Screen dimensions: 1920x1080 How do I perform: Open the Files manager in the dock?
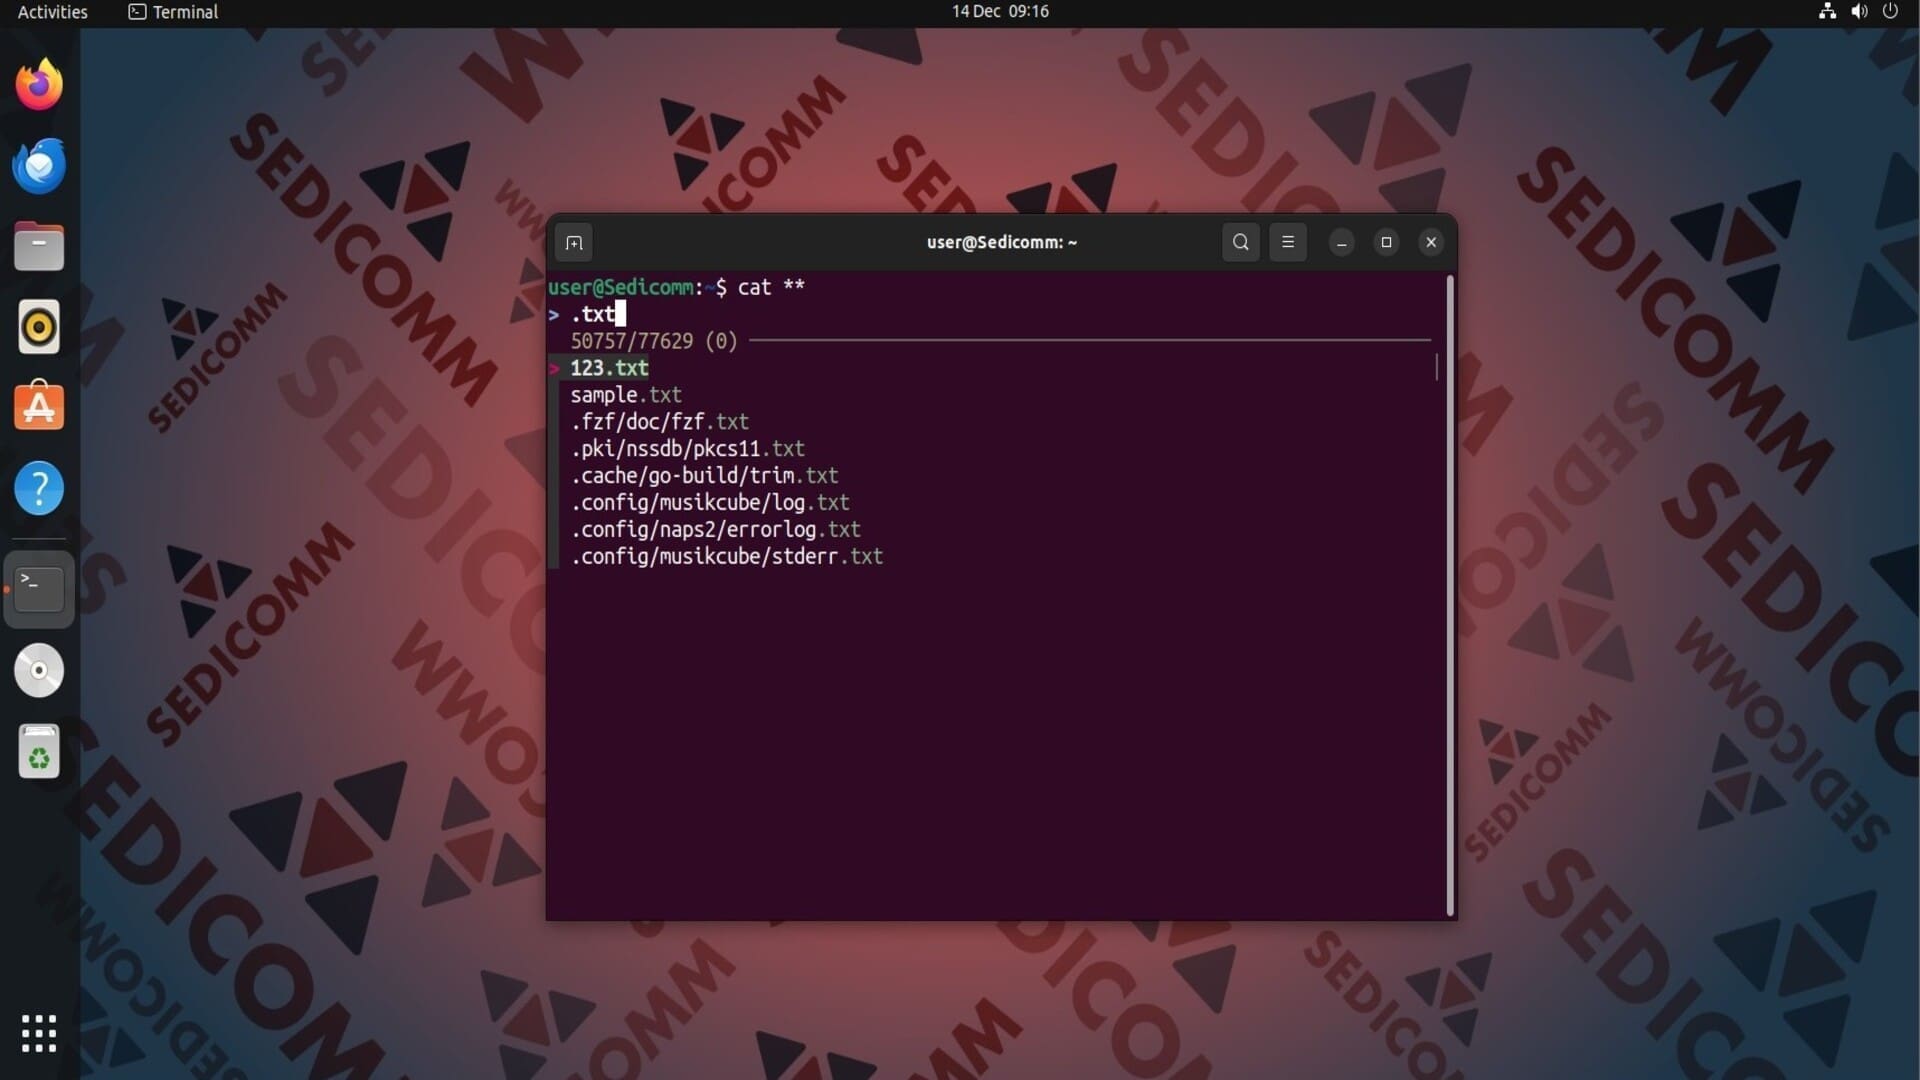39,247
